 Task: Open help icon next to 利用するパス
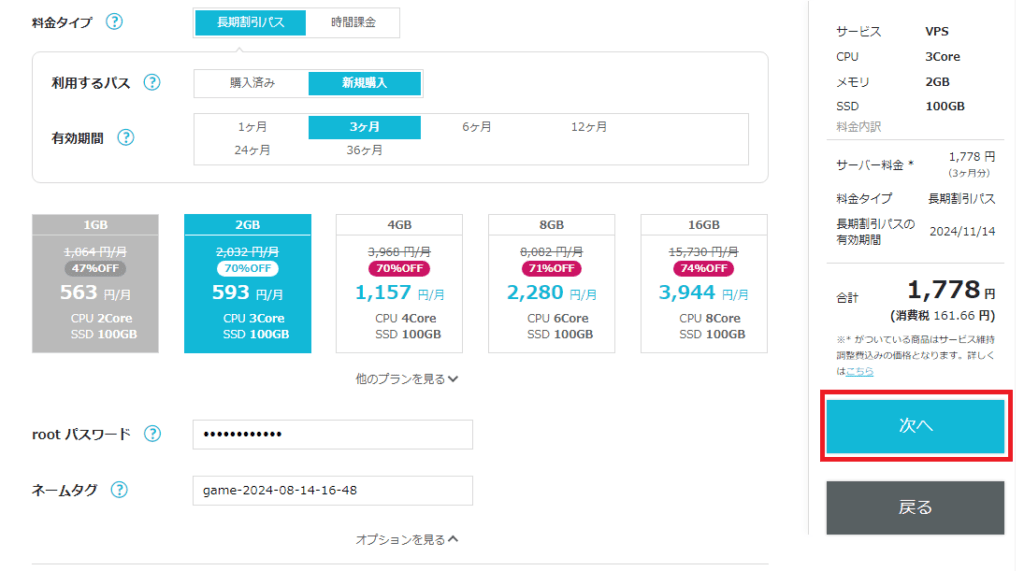point(152,82)
